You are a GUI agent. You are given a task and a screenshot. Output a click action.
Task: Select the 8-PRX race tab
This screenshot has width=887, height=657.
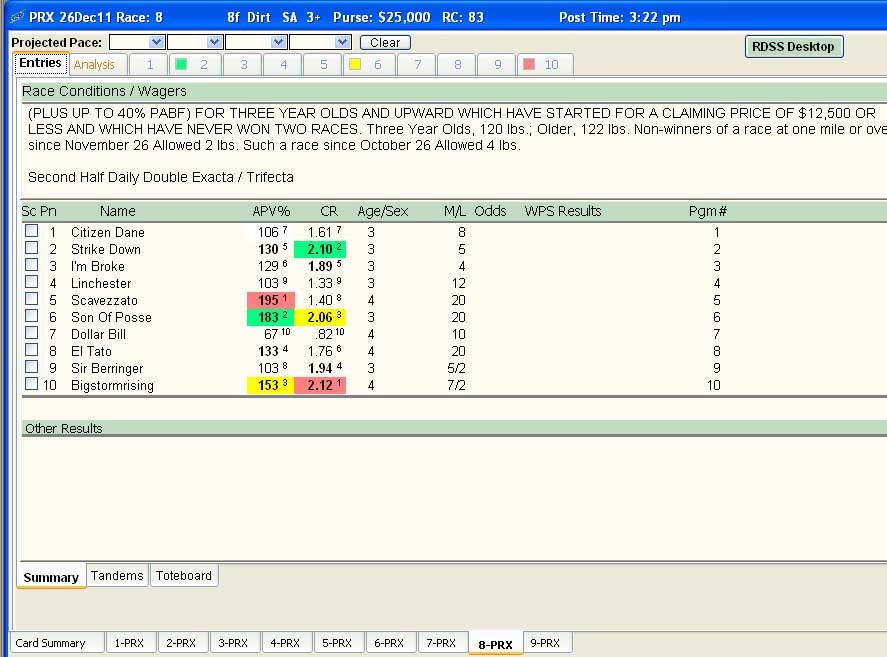point(496,644)
